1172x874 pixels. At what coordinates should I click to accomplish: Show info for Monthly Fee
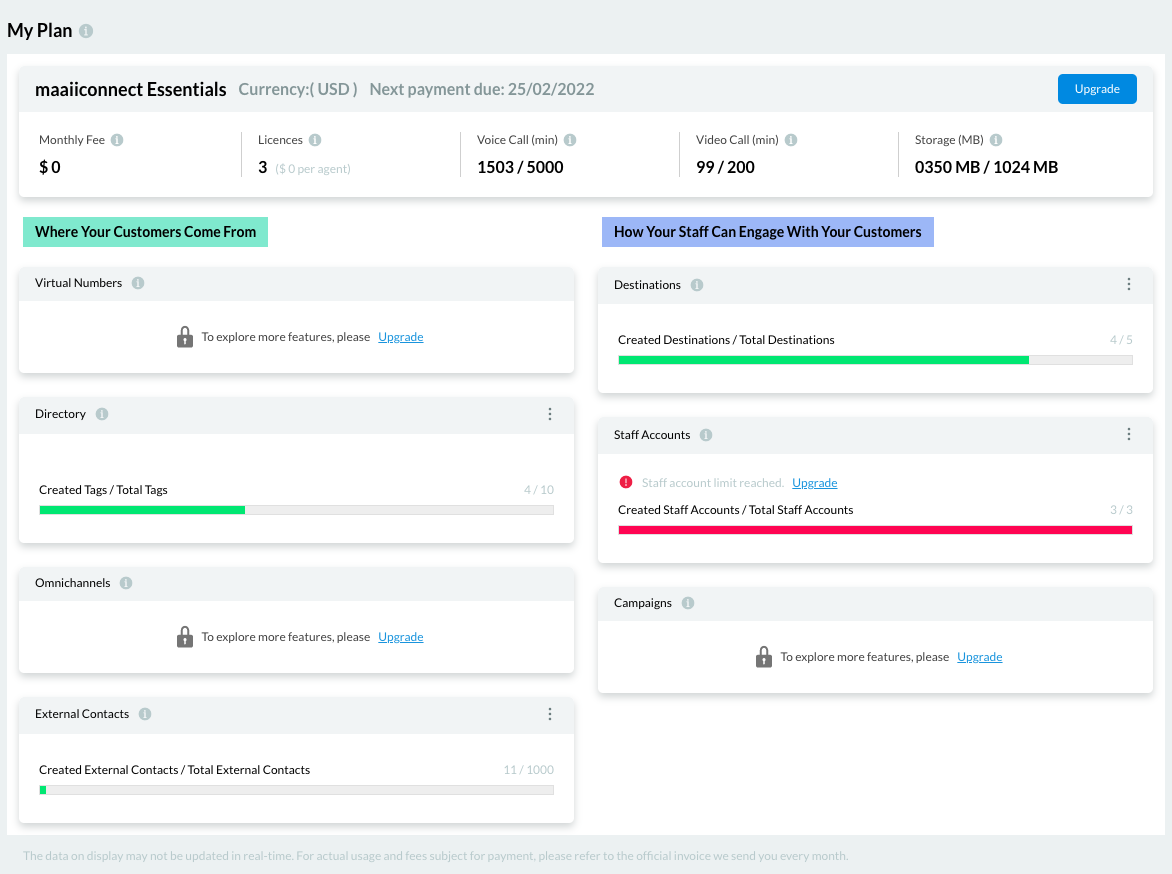117,140
